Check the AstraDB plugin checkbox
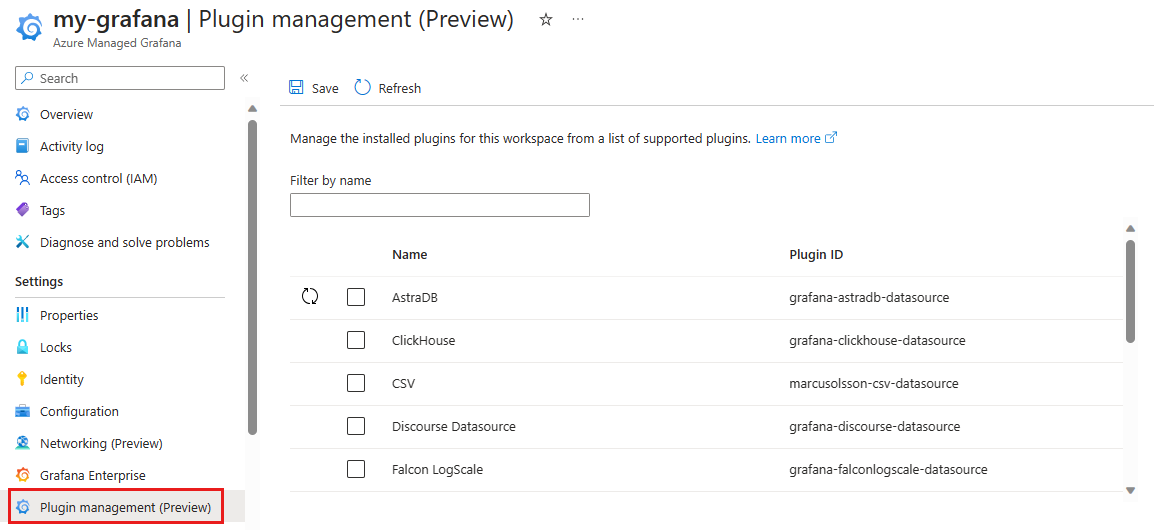Viewport: 1154px width, 530px height. point(356,297)
